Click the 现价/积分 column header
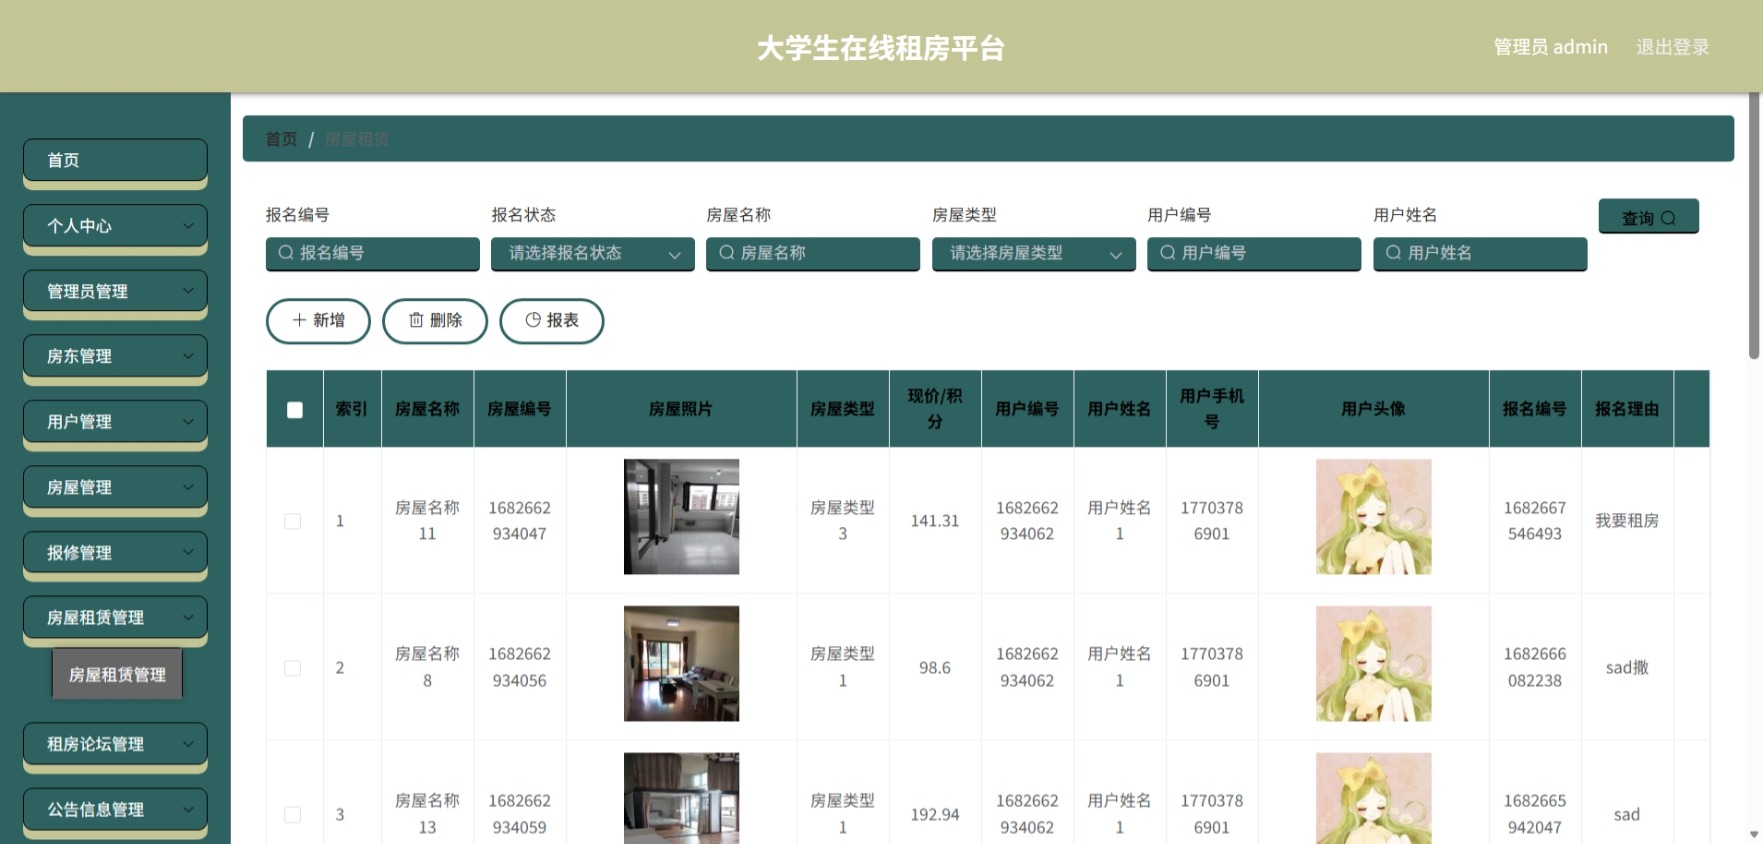This screenshot has height=844, width=1763. pos(935,409)
